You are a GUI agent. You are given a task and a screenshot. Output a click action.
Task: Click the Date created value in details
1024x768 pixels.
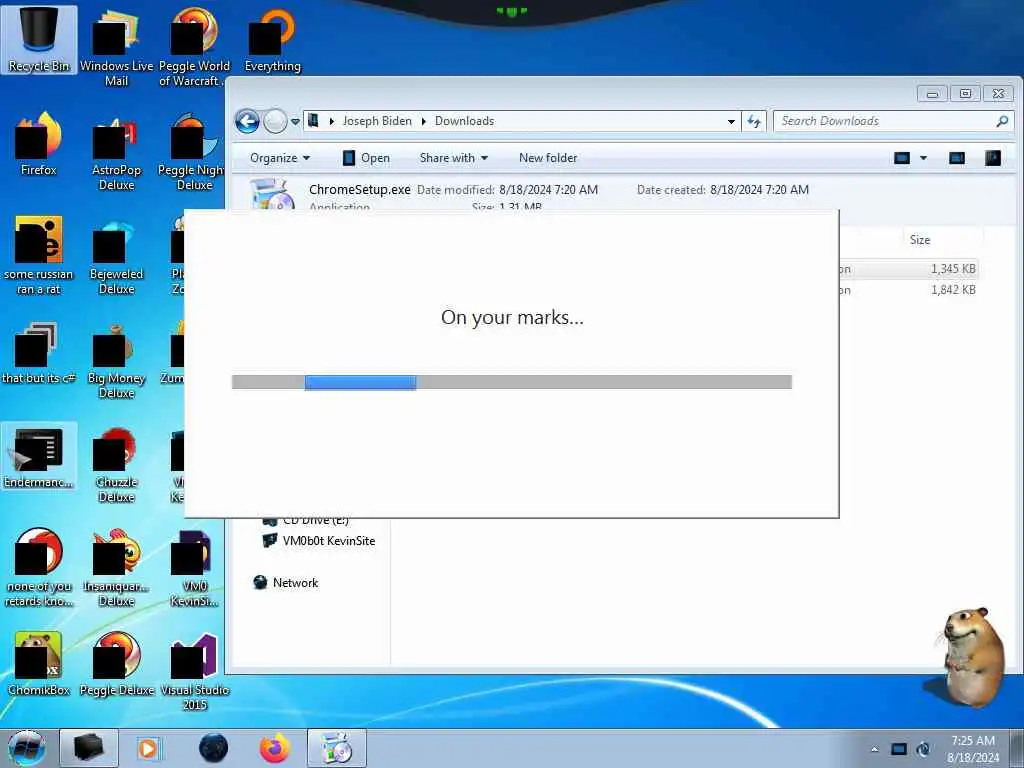click(760, 189)
